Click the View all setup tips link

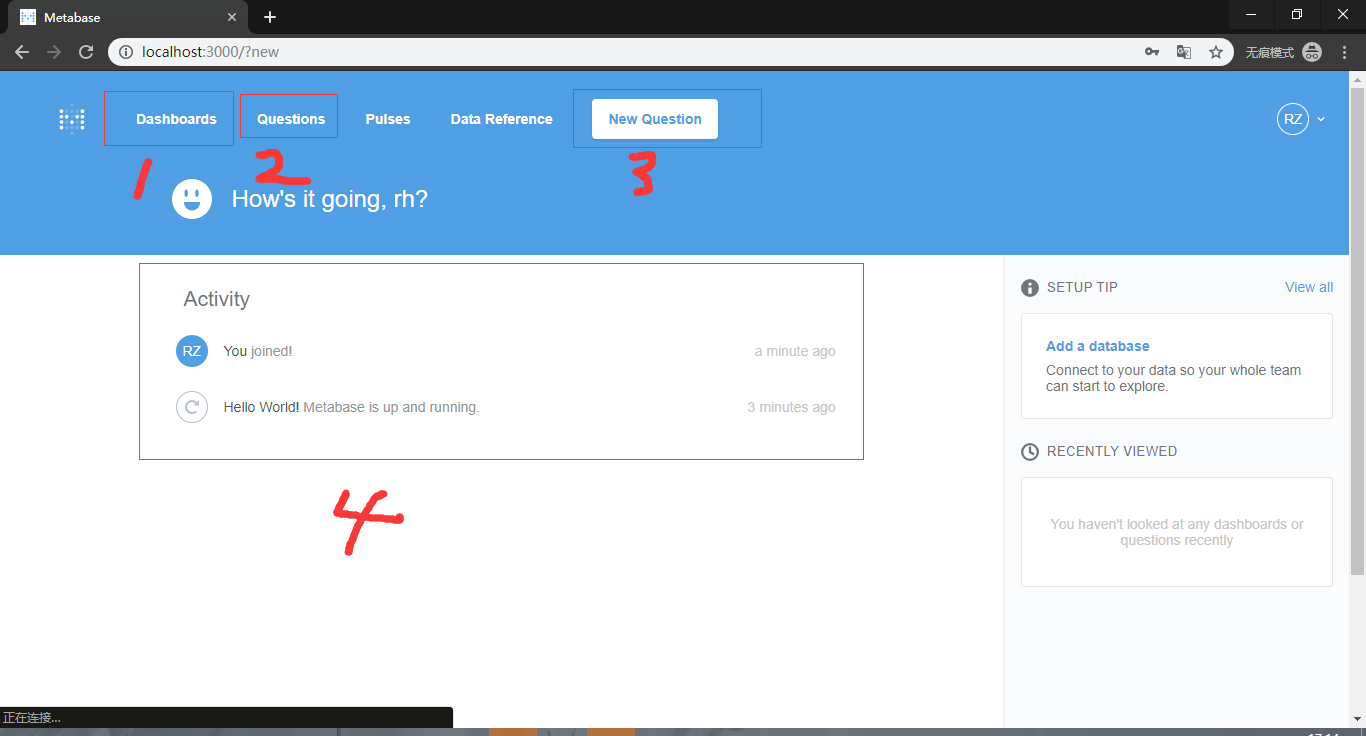(x=1308, y=287)
